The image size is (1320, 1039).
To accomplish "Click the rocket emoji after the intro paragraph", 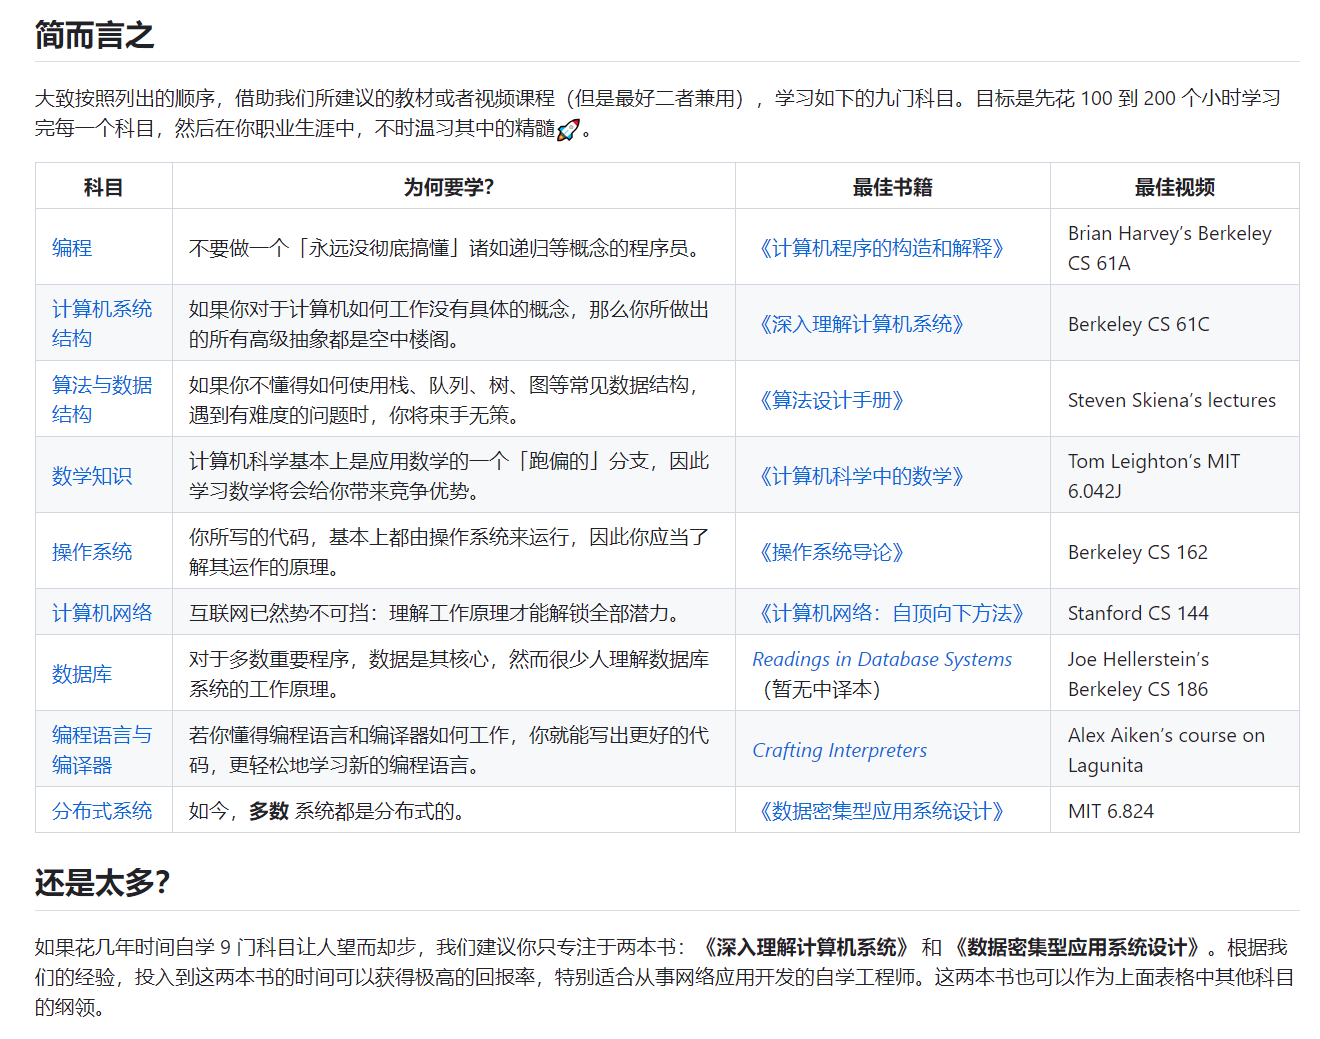I will click(568, 130).
